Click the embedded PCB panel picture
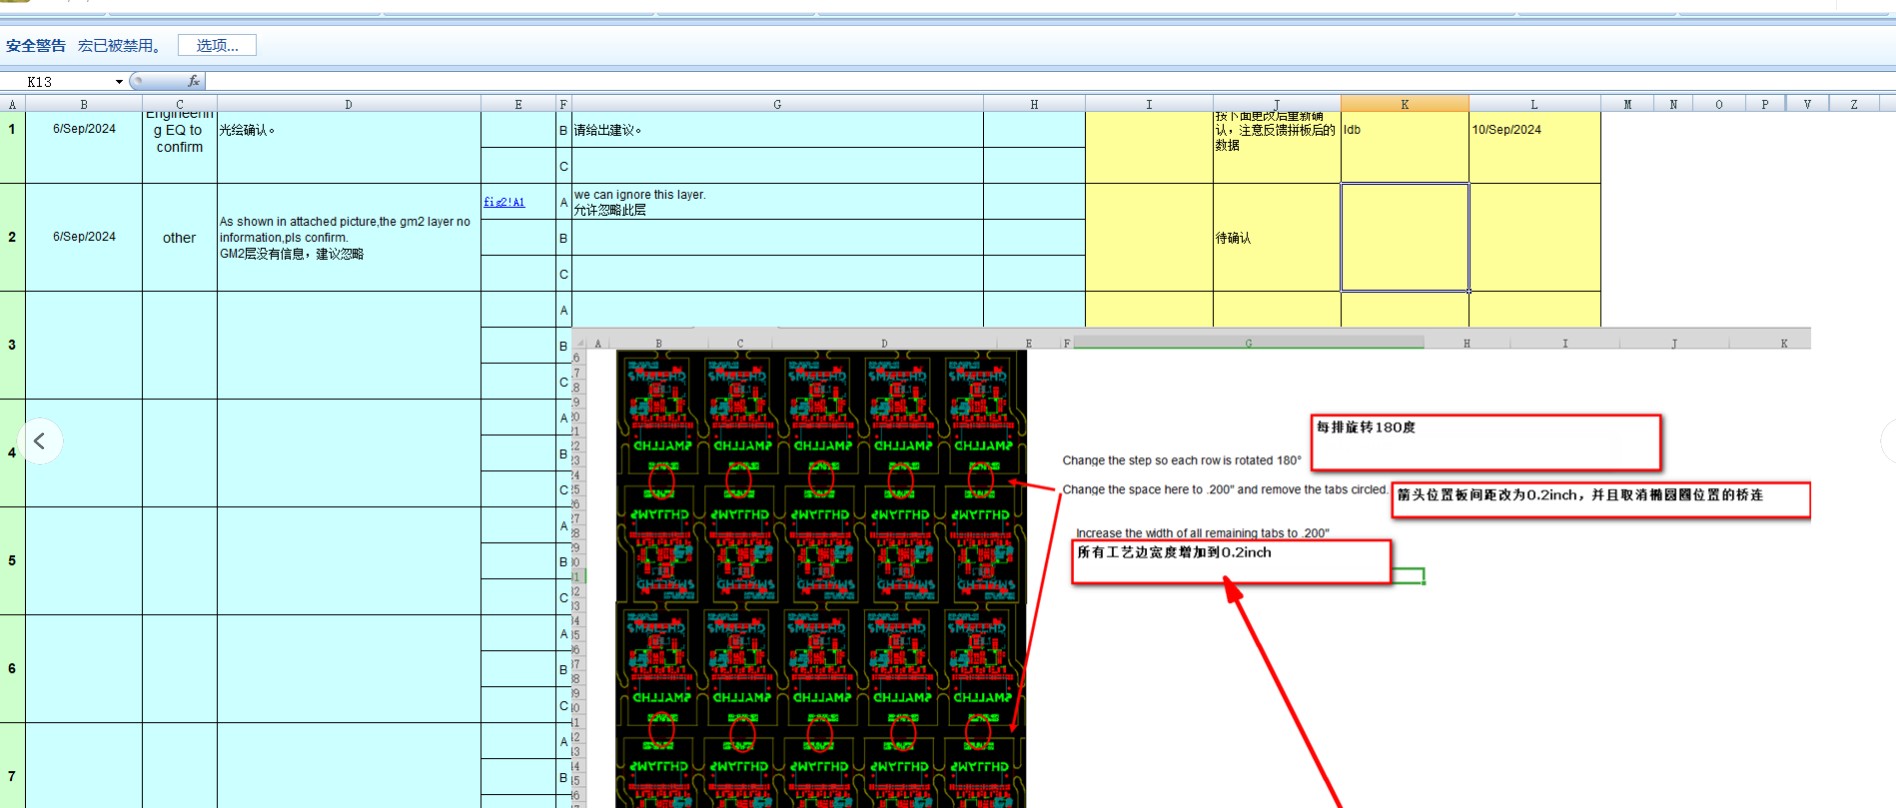Viewport: 1896px width, 808px height. [x=821, y=578]
